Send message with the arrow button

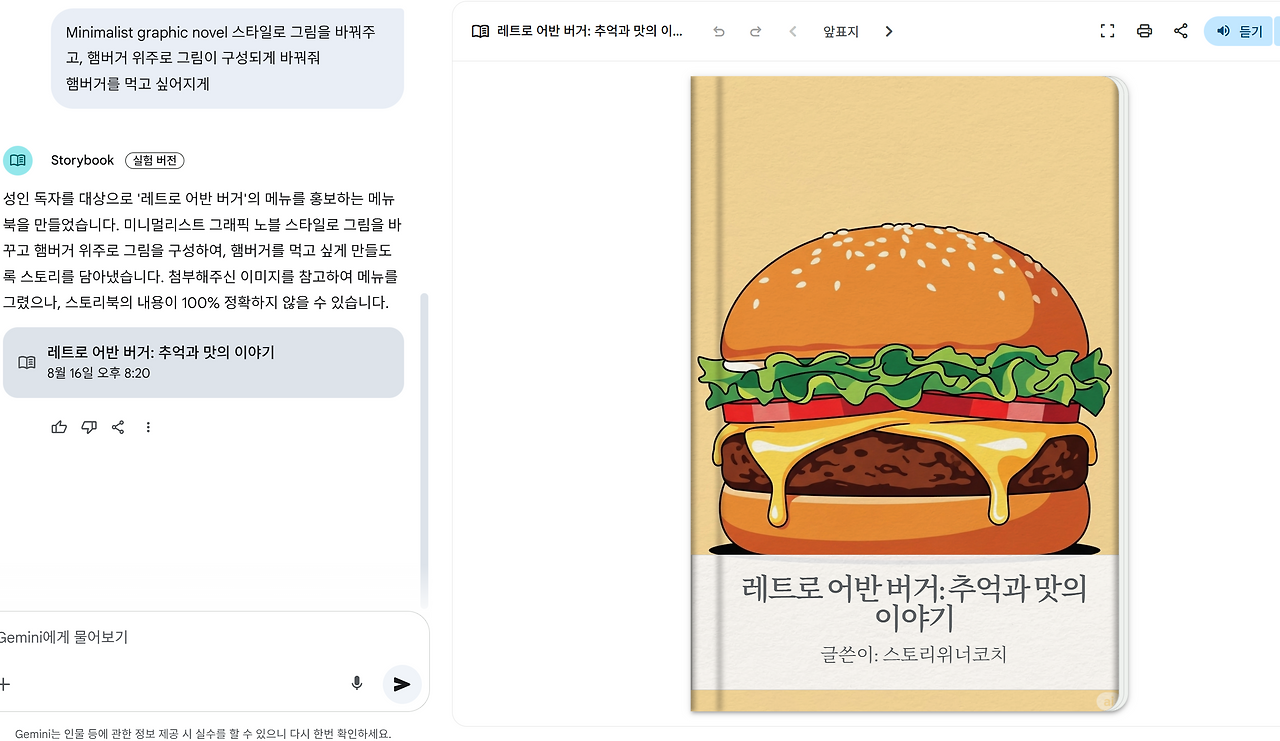(402, 684)
